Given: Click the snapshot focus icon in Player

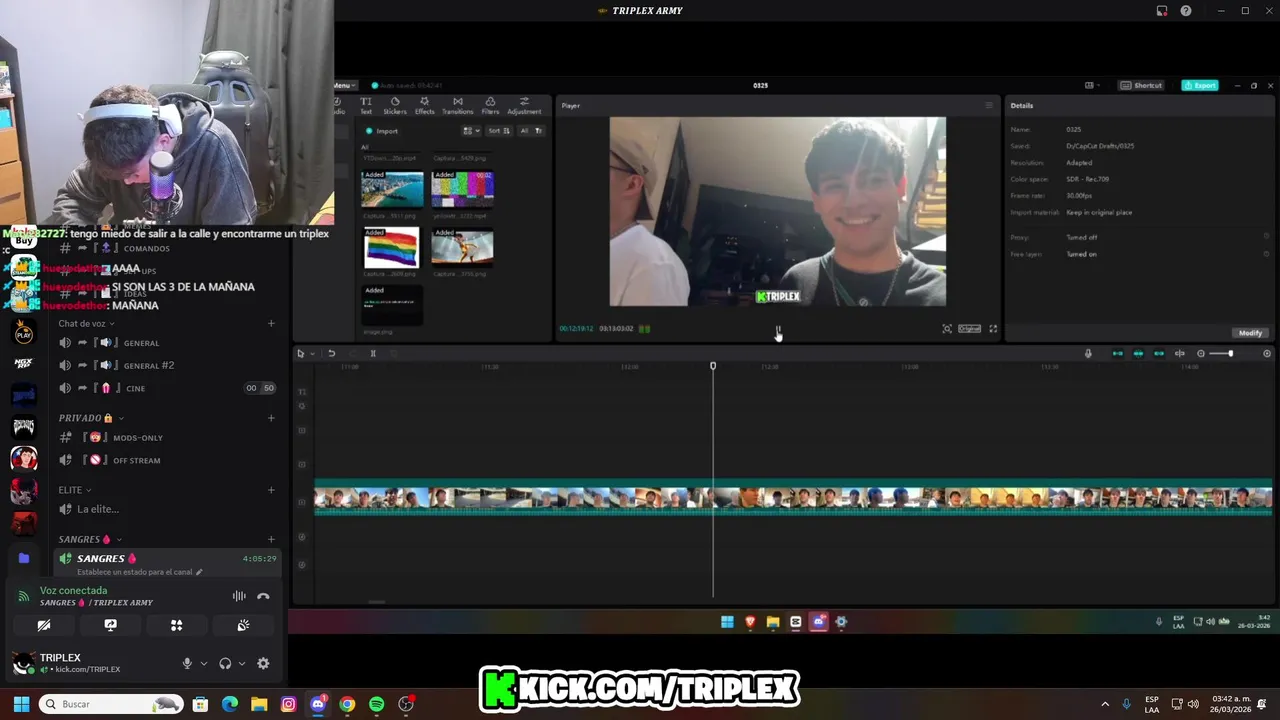Looking at the screenshot, I should (x=947, y=328).
